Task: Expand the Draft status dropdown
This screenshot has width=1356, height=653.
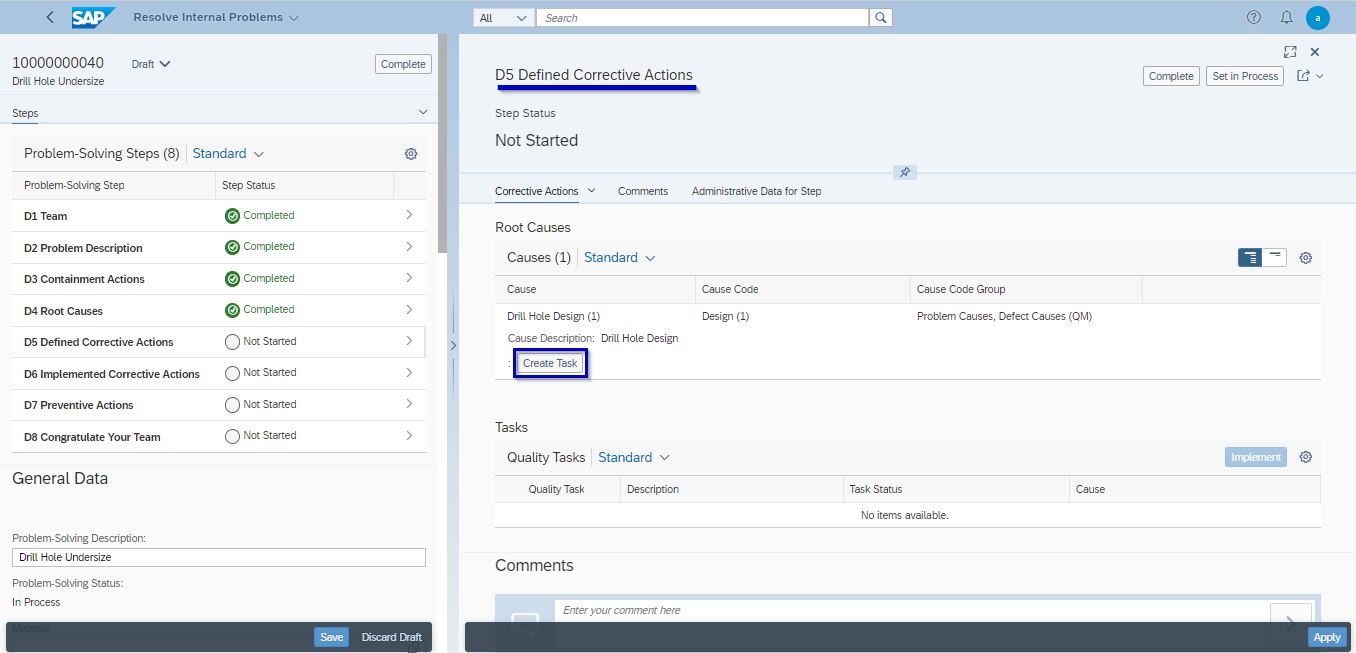Action: click(x=151, y=64)
